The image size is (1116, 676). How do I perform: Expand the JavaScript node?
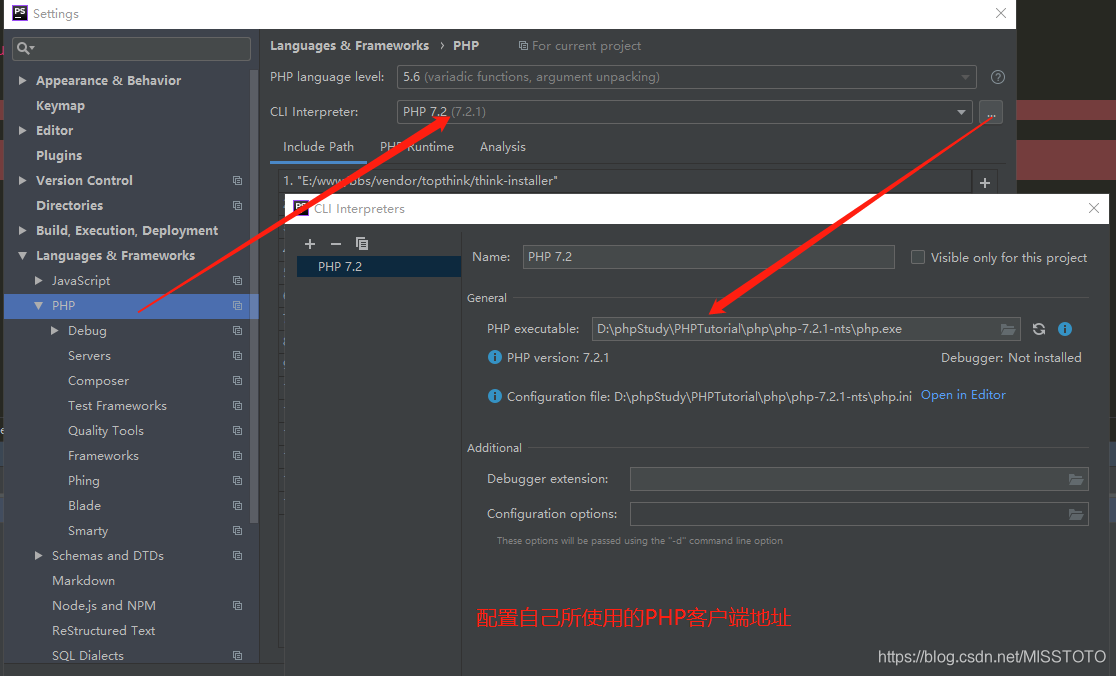coord(39,280)
